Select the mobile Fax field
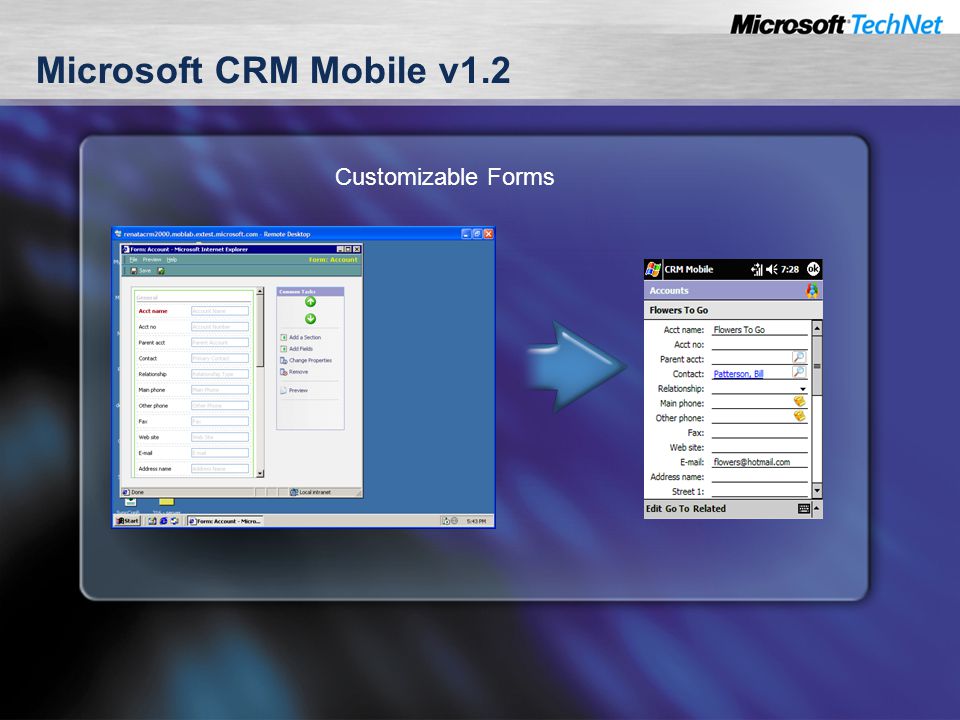This screenshot has height=720, width=960. tap(760, 433)
